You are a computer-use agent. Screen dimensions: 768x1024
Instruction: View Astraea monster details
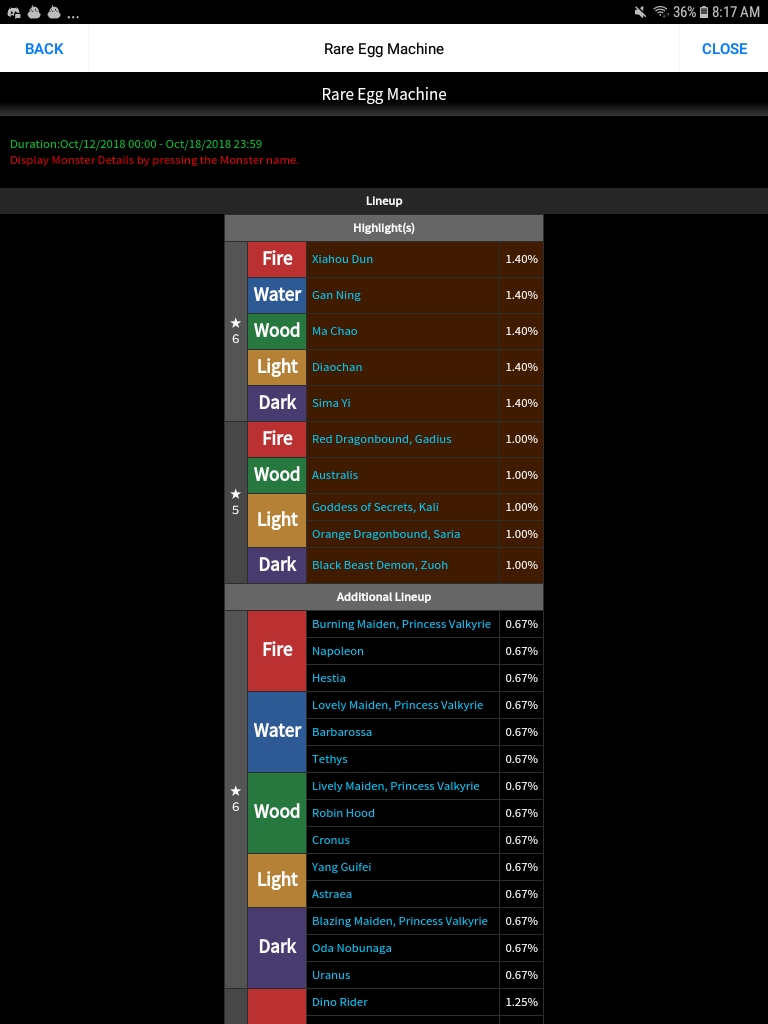(332, 894)
